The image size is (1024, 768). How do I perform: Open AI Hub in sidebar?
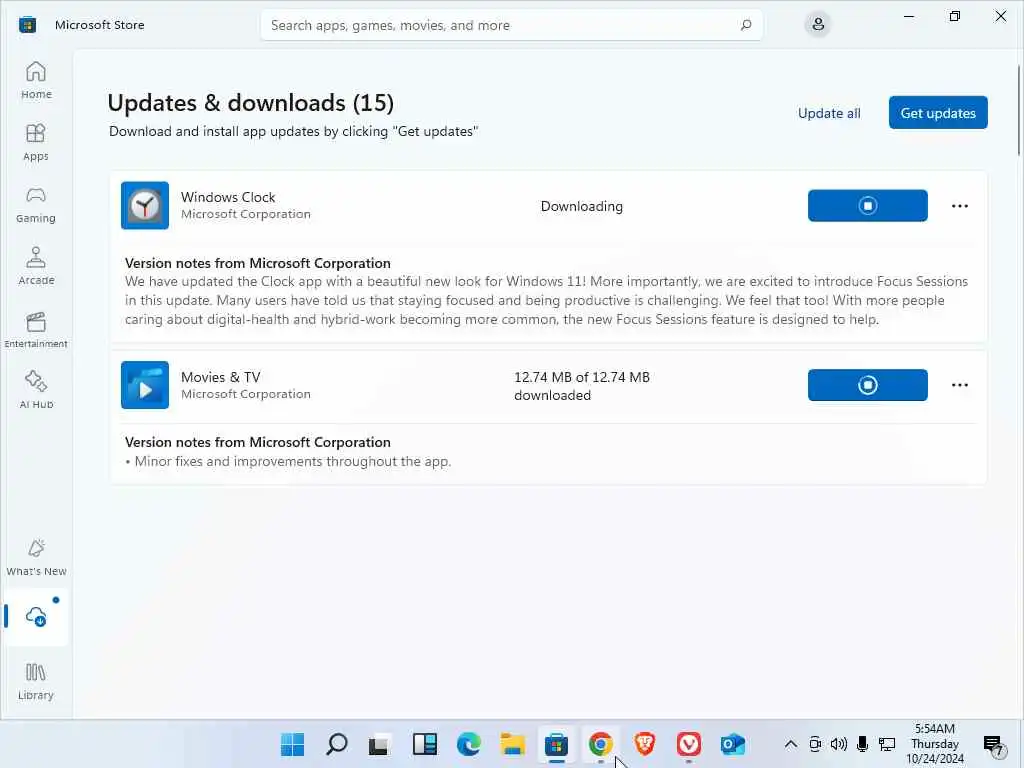pyautogui.click(x=36, y=390)
